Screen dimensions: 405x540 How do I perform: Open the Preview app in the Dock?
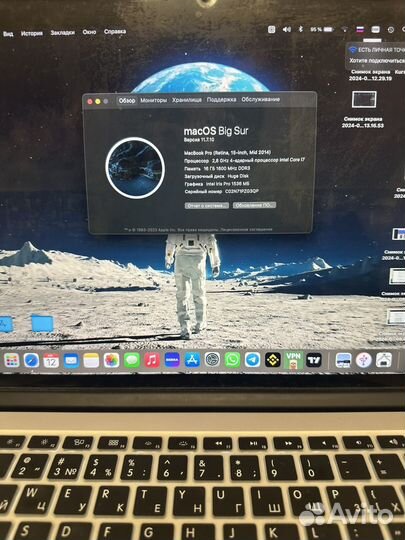click(343, 360)
